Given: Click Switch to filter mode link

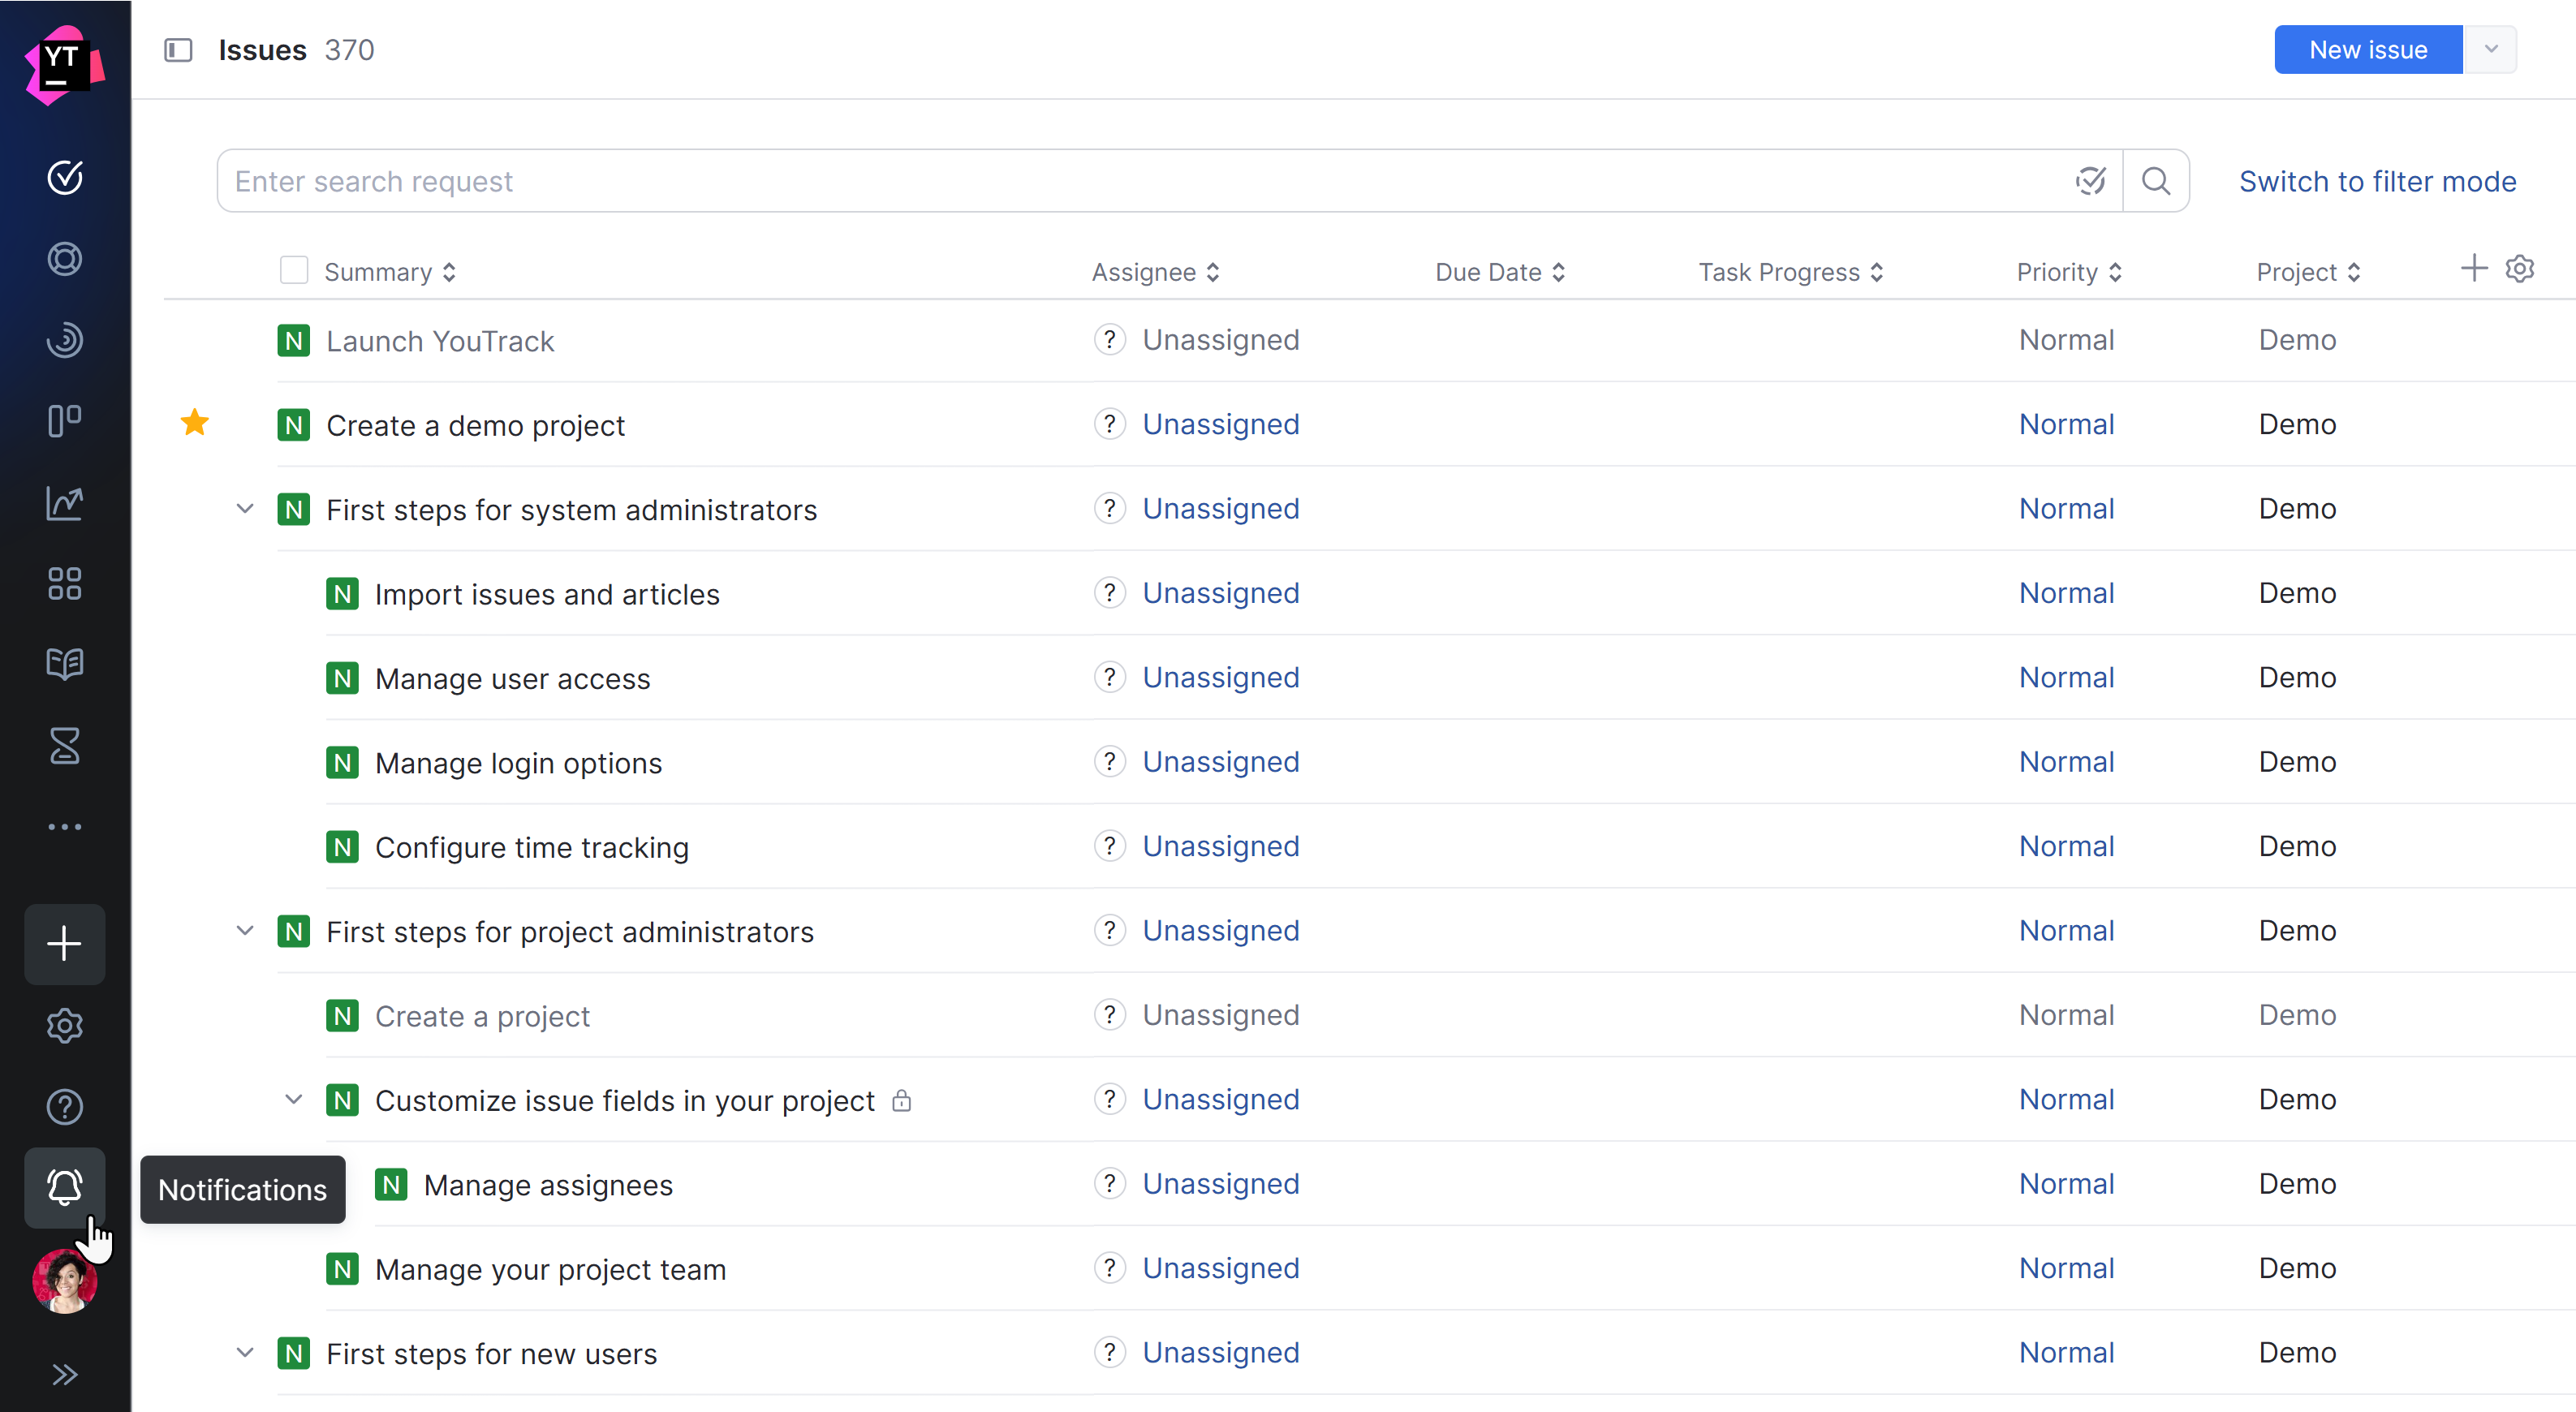Looking at the screenshot, I should pos(2377,181).
